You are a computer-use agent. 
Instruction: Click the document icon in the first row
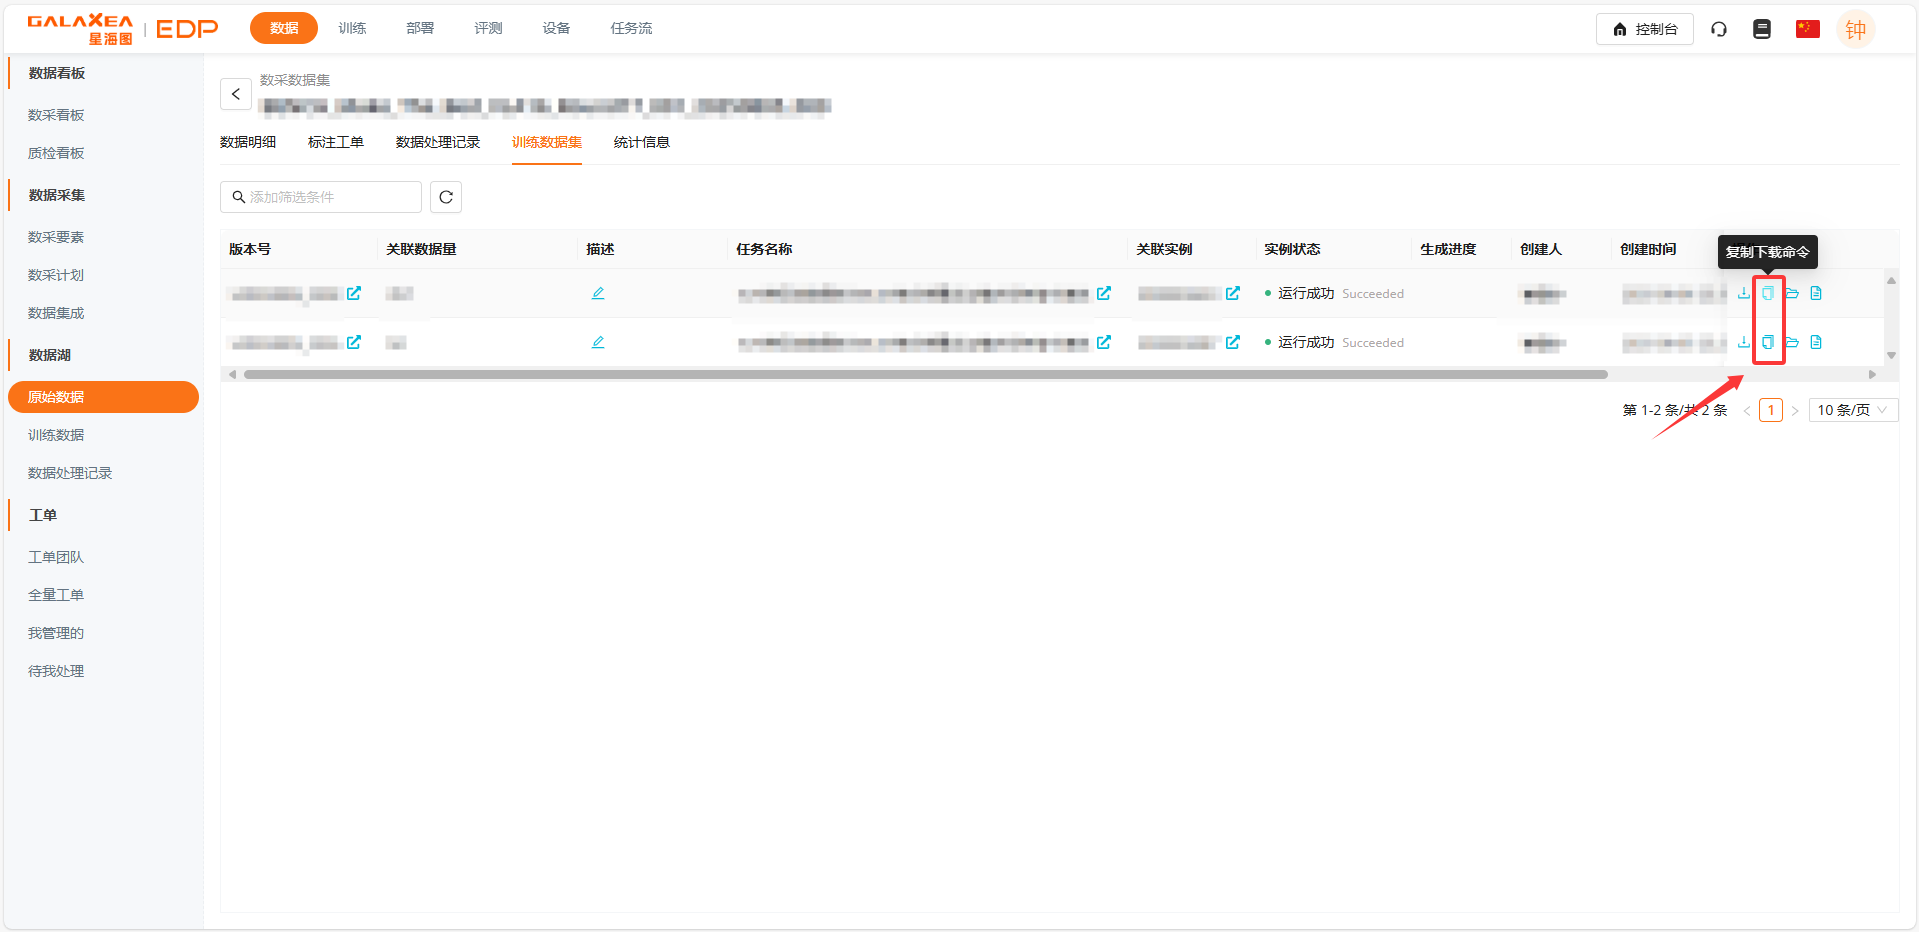[x=1816, y=293]
